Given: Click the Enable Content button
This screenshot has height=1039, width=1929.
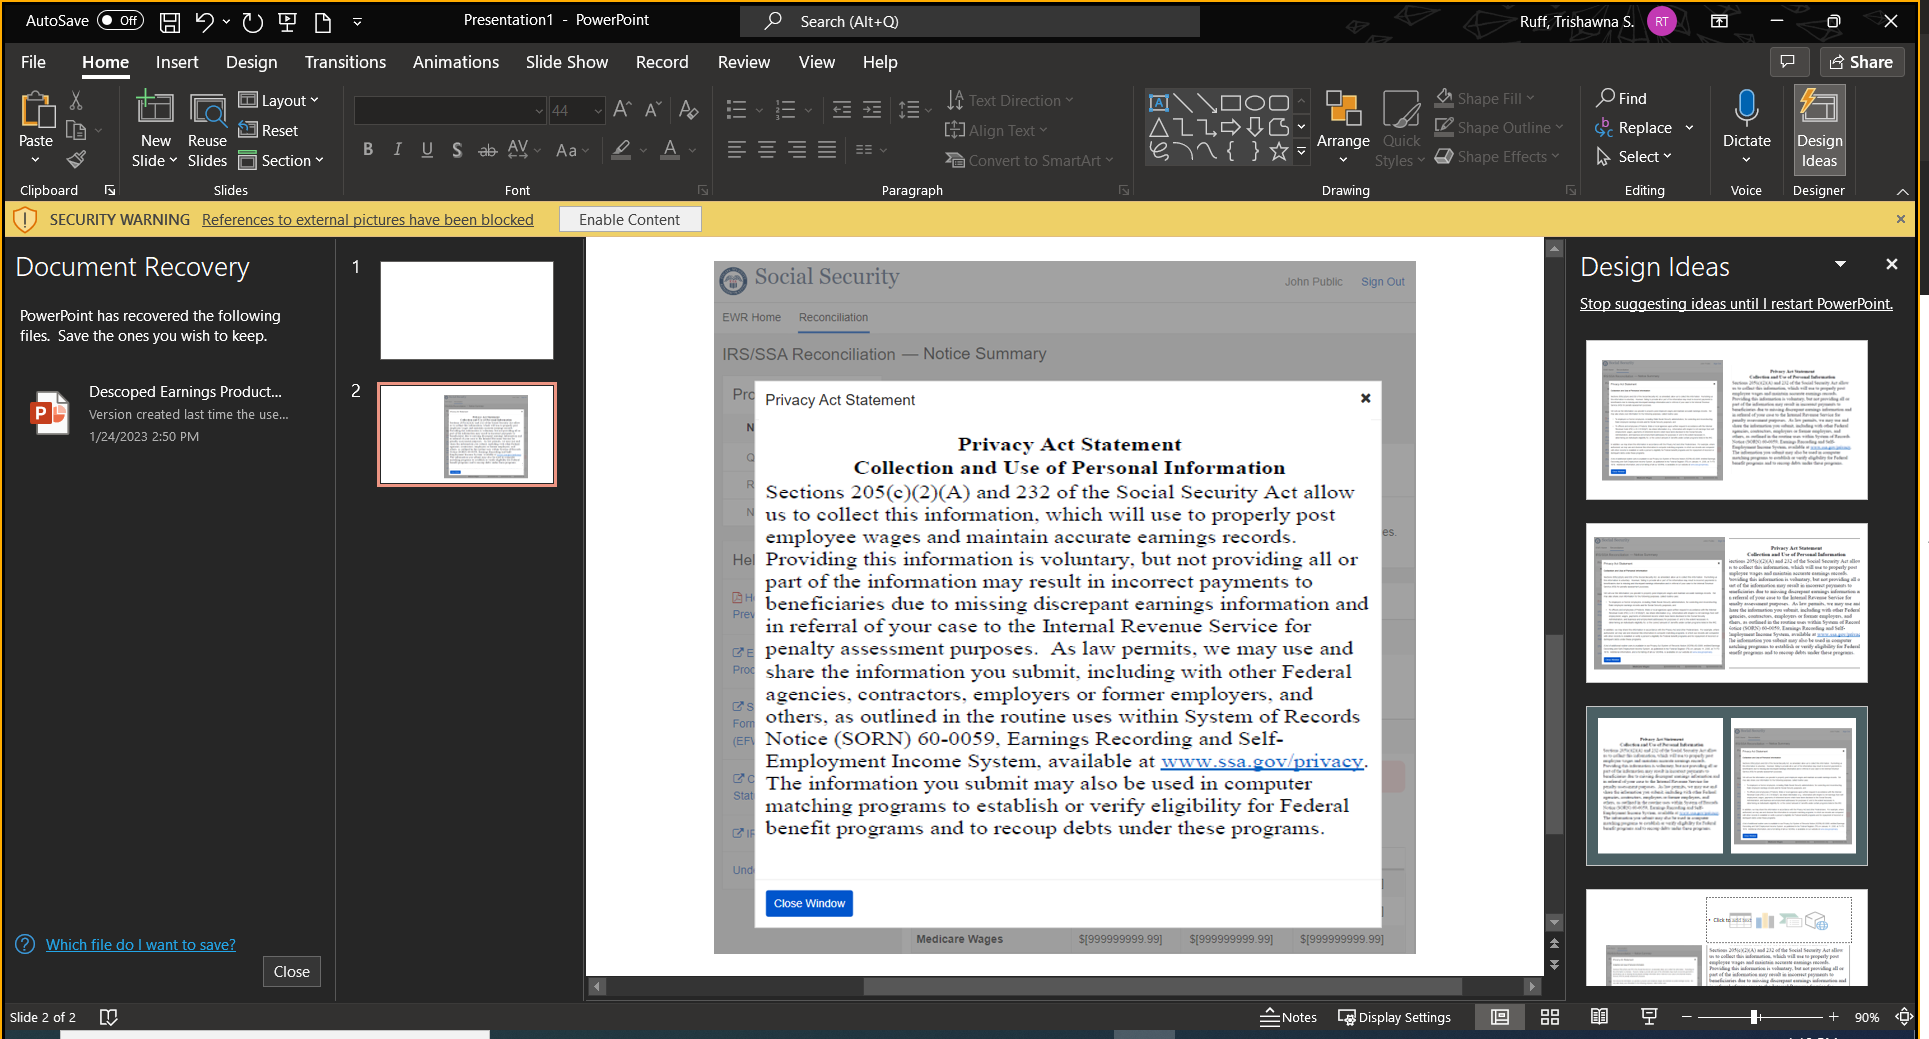Looking at the screenshot, I should (x=629, y=219).
